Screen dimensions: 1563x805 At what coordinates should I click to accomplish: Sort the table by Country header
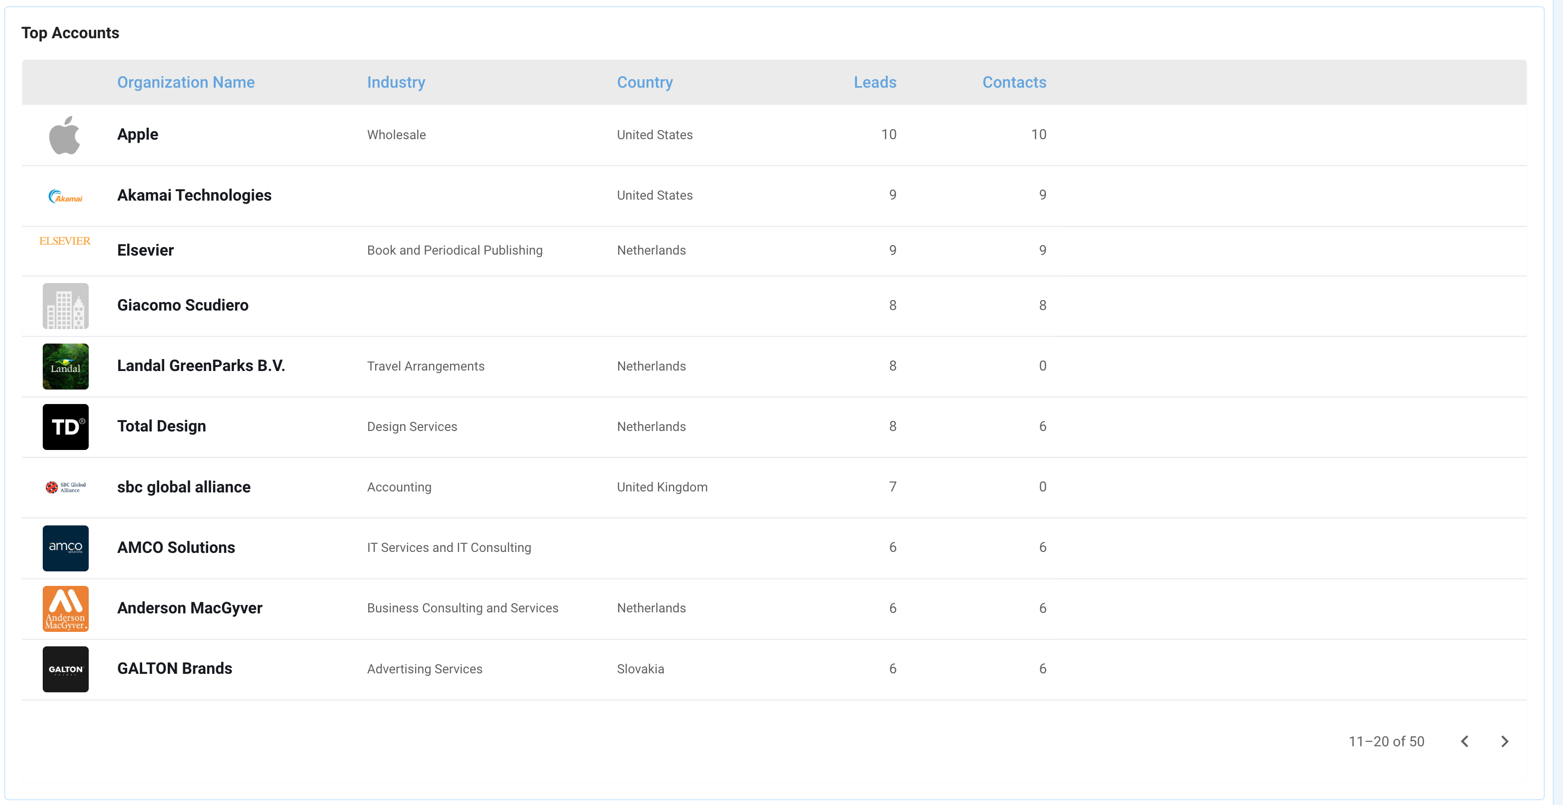point(645,82)
